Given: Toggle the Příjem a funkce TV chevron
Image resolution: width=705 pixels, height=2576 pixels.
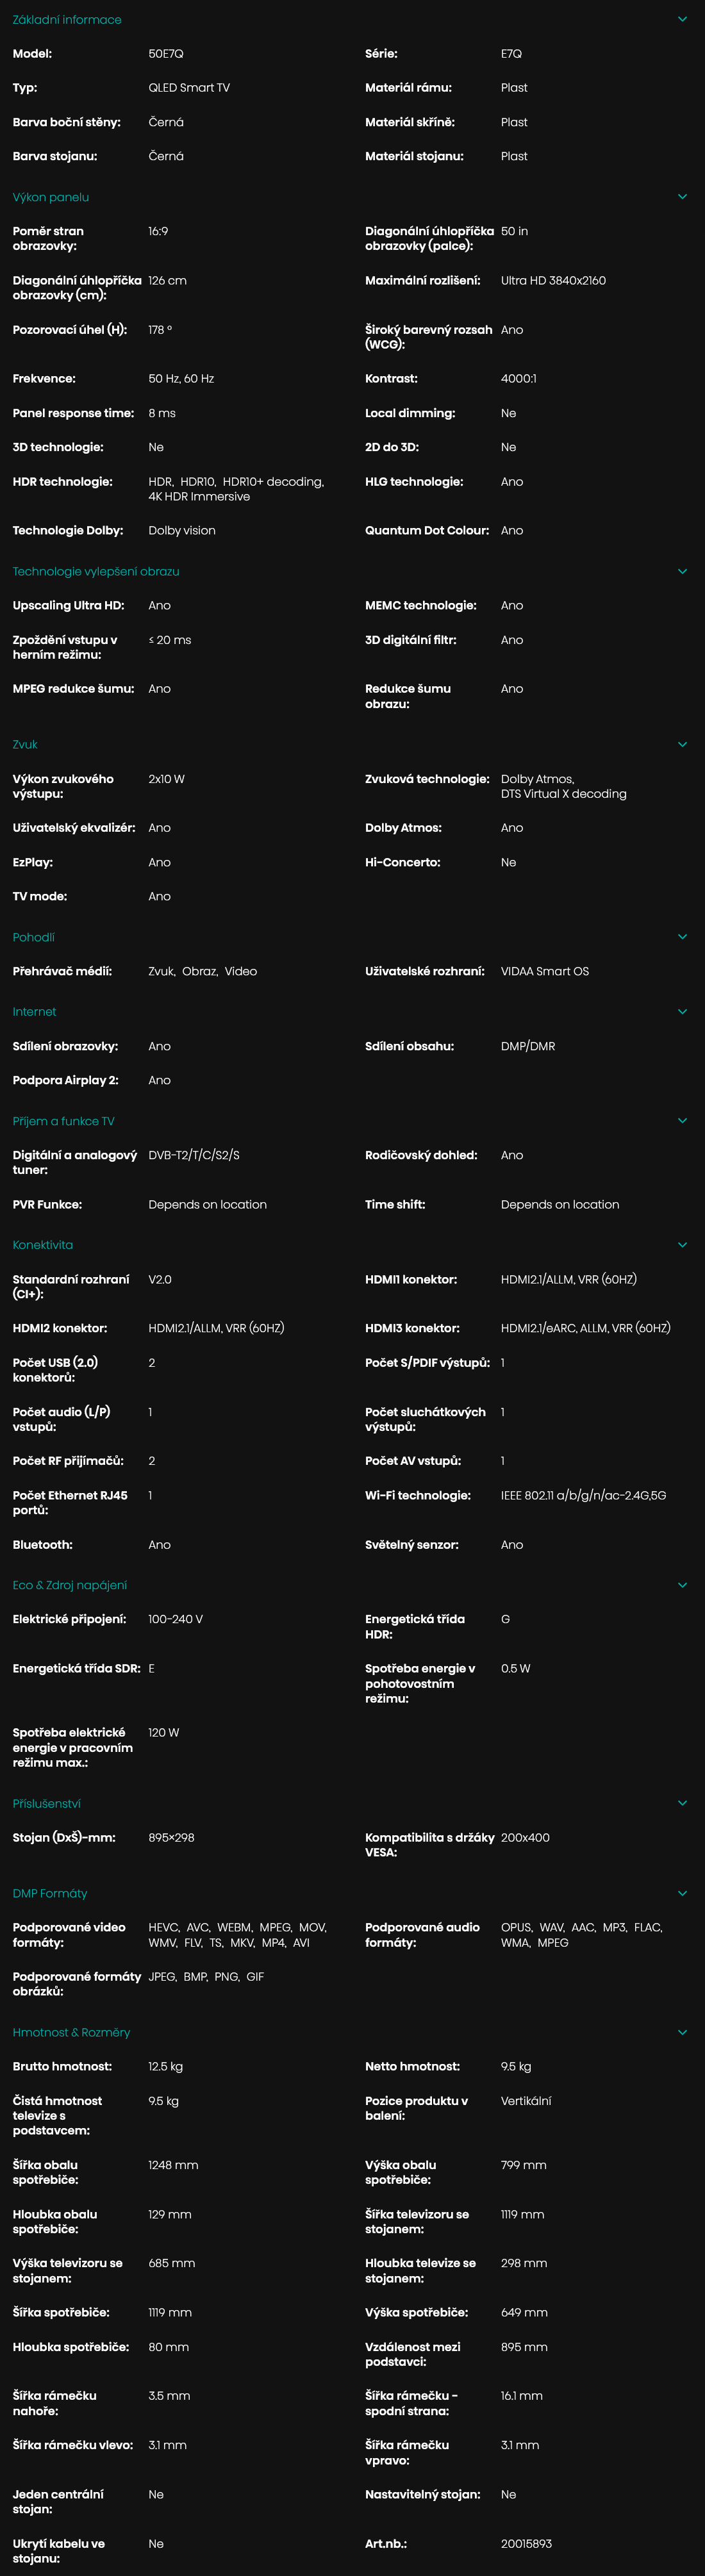Looking at the screenshot, I should (x=682, y=1121).
